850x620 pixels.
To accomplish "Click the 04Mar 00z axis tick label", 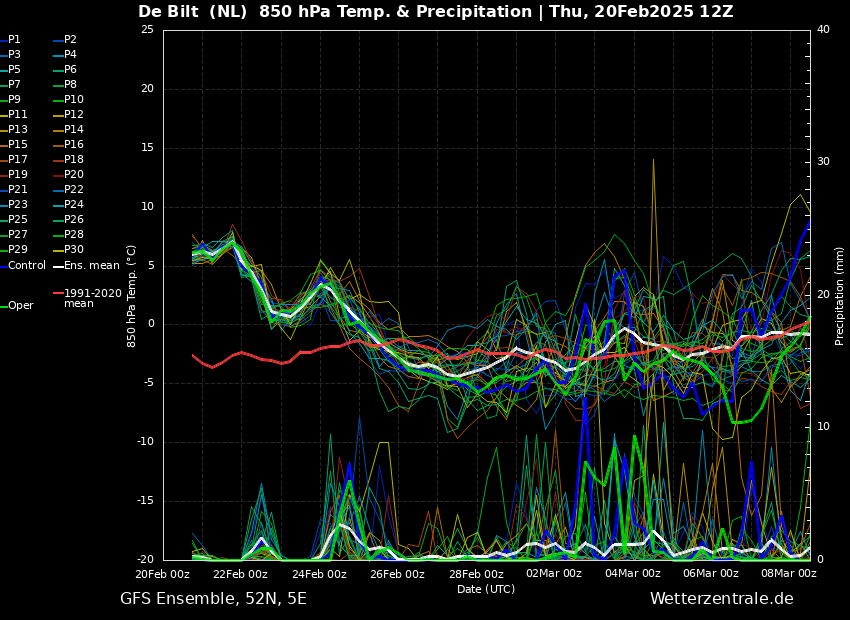I will pos(633,574).
